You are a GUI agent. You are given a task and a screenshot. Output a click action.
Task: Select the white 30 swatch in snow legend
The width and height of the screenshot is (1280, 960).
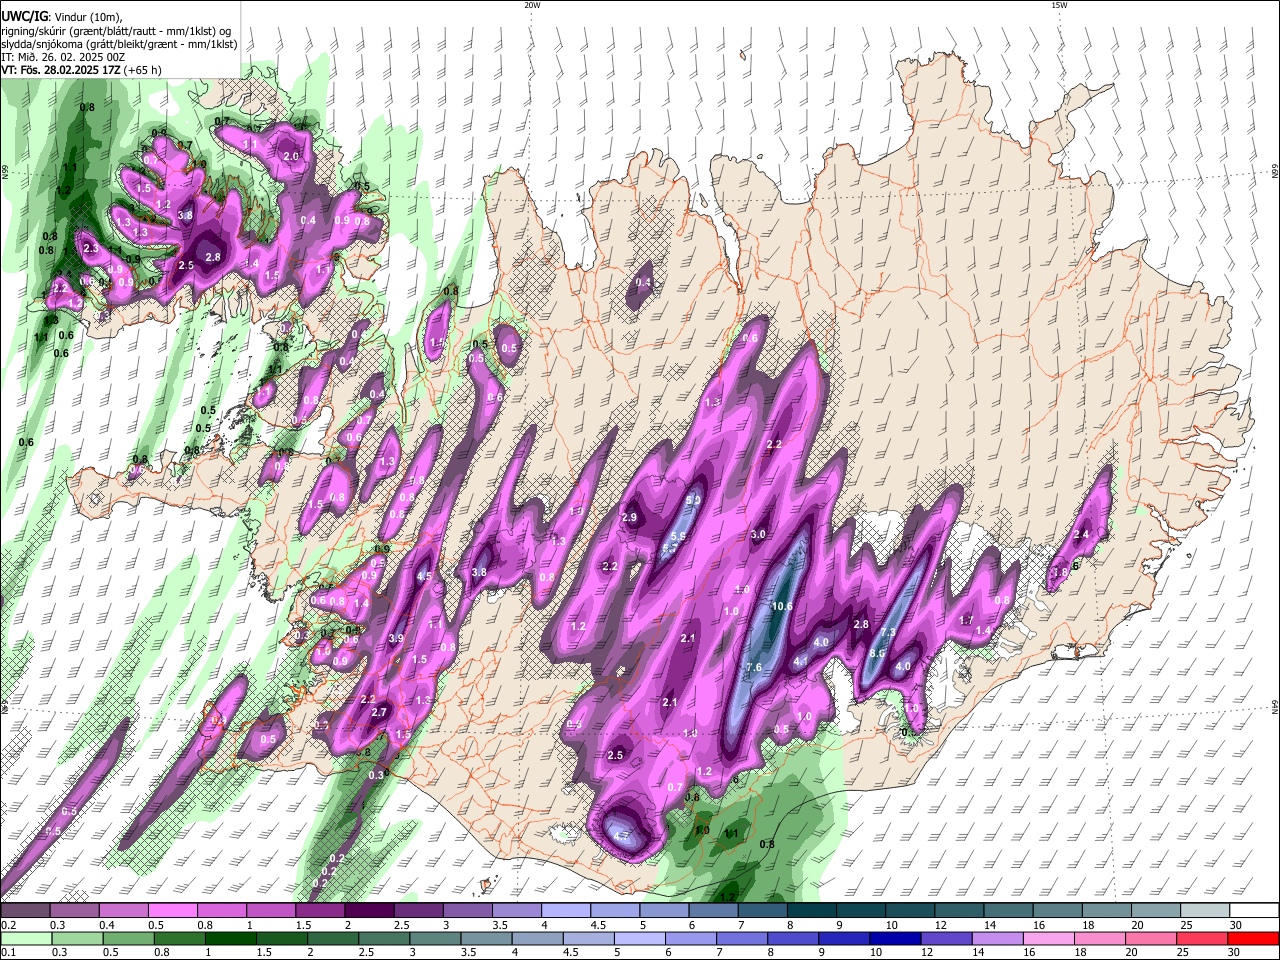1253,911
